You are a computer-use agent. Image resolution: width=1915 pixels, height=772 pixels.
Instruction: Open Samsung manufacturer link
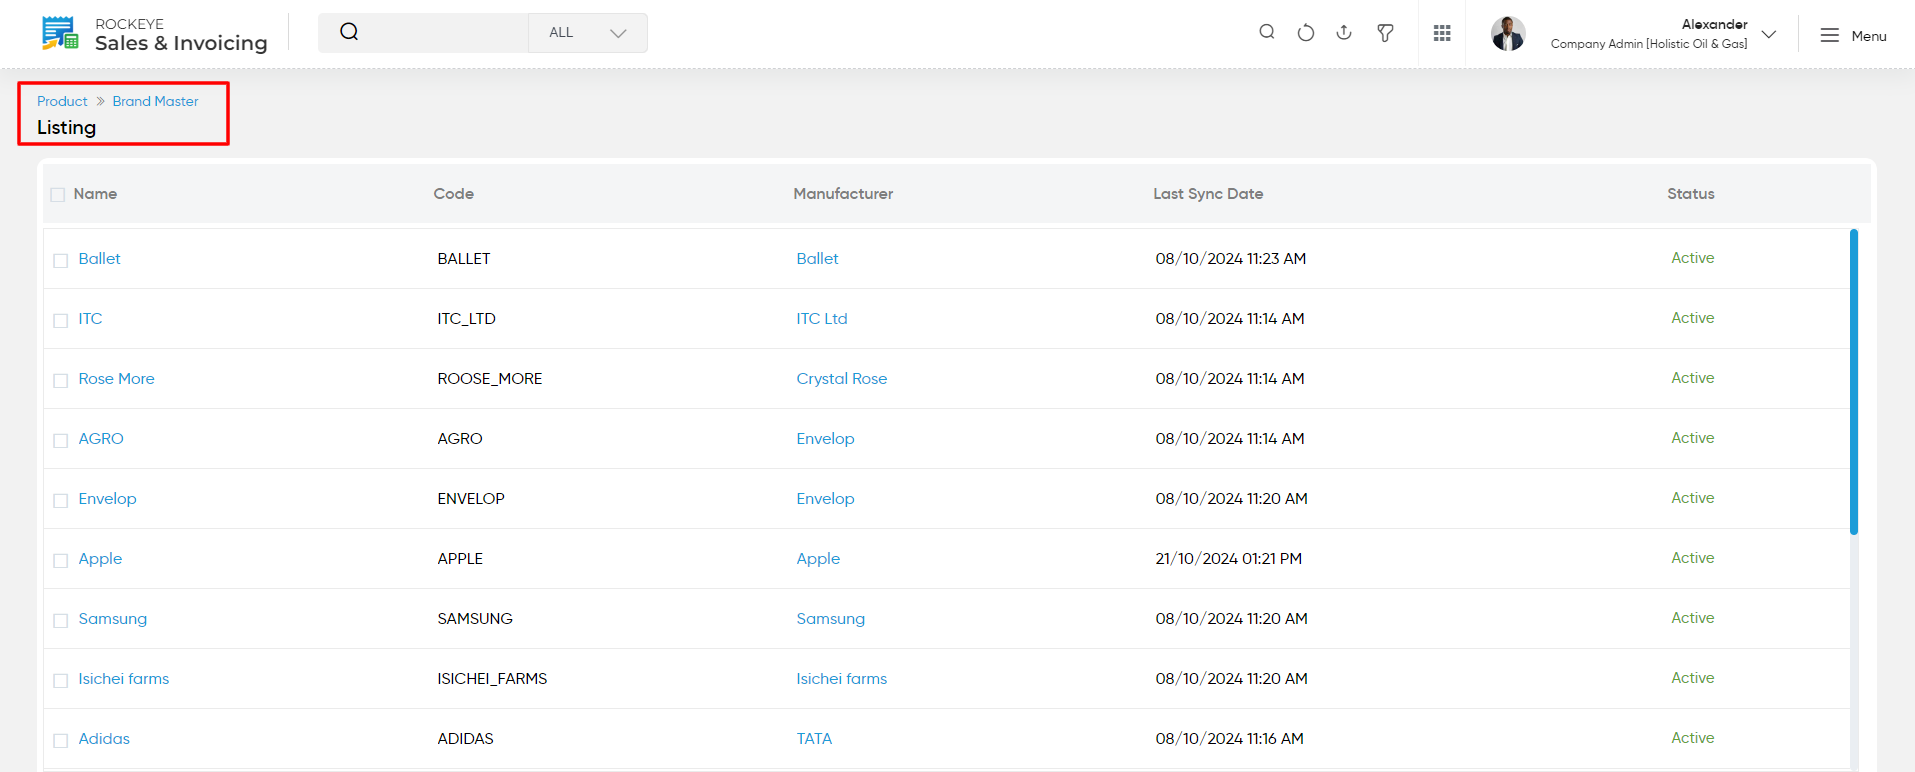(830, 618)
